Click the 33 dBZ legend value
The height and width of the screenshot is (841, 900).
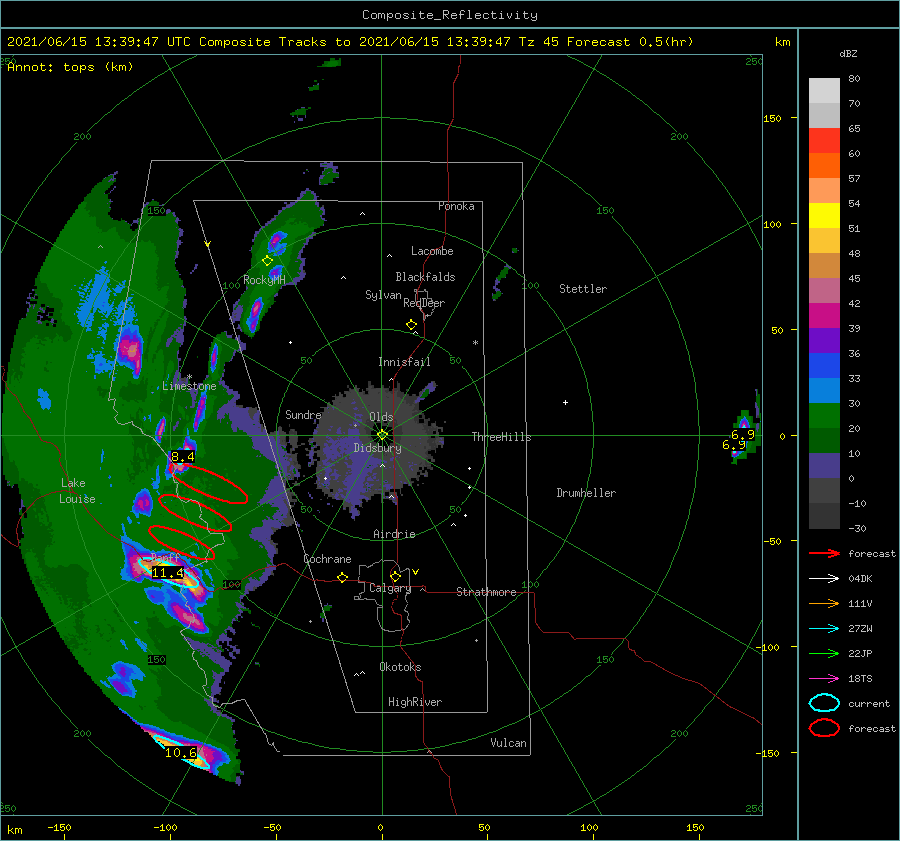pos(854,378)
